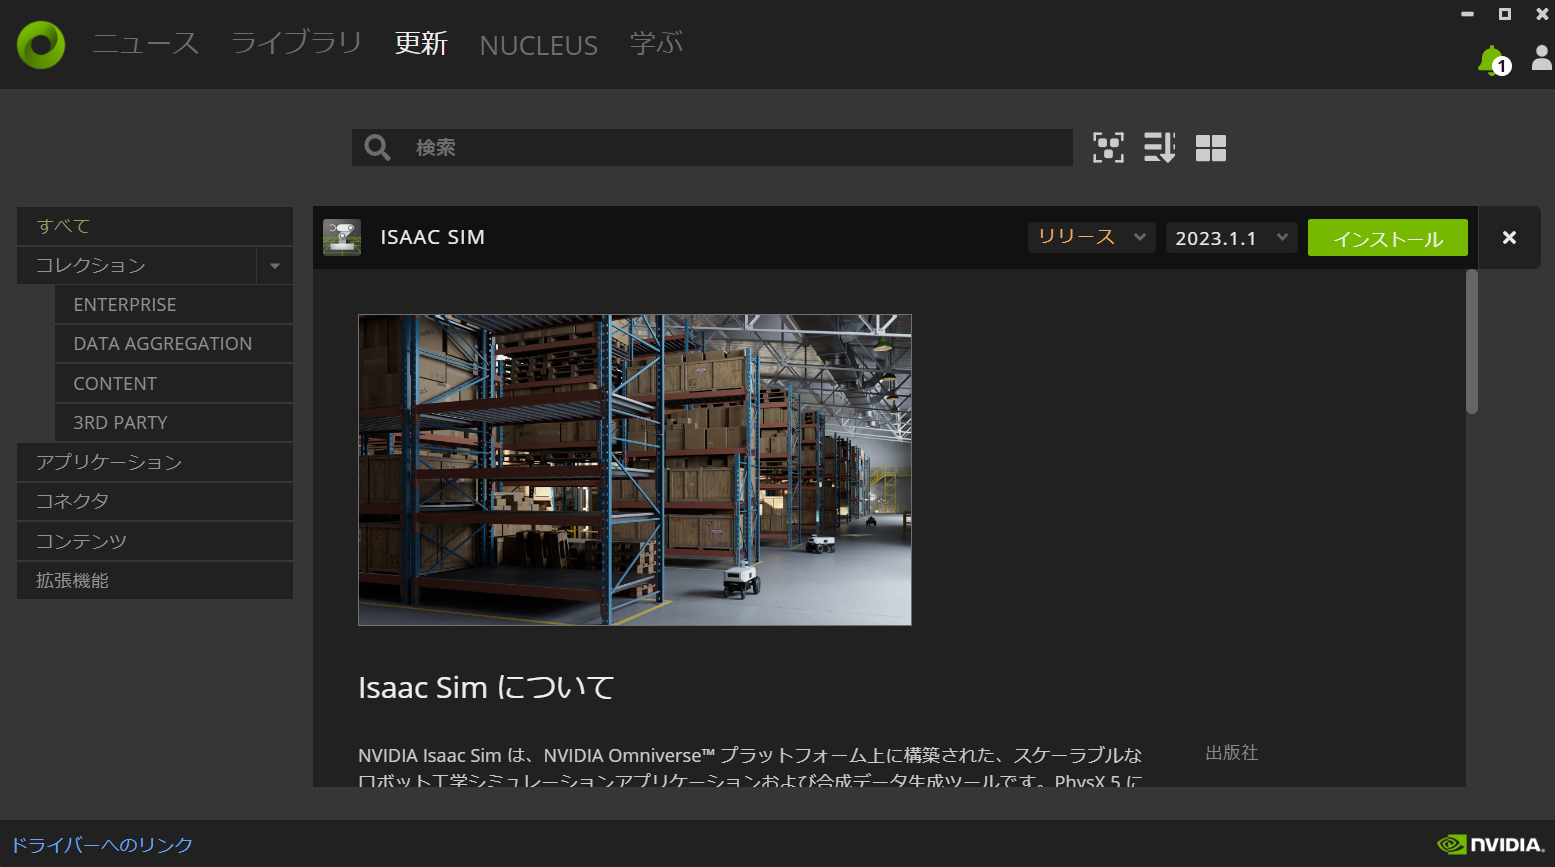Select the ENTERPRISE collection filter
This screenshot has width=1555, height=867.
[124, 304]
